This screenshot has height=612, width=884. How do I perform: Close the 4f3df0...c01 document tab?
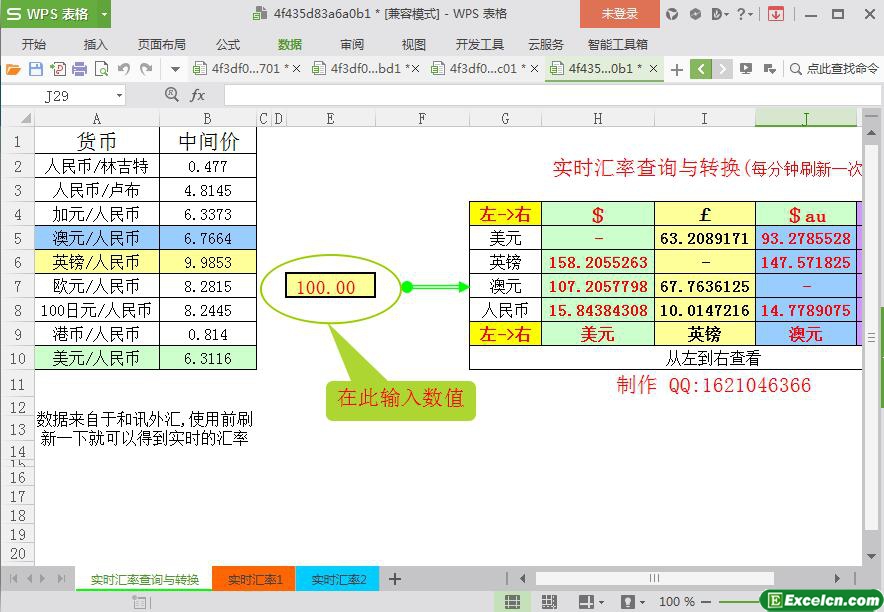[534, 69]
